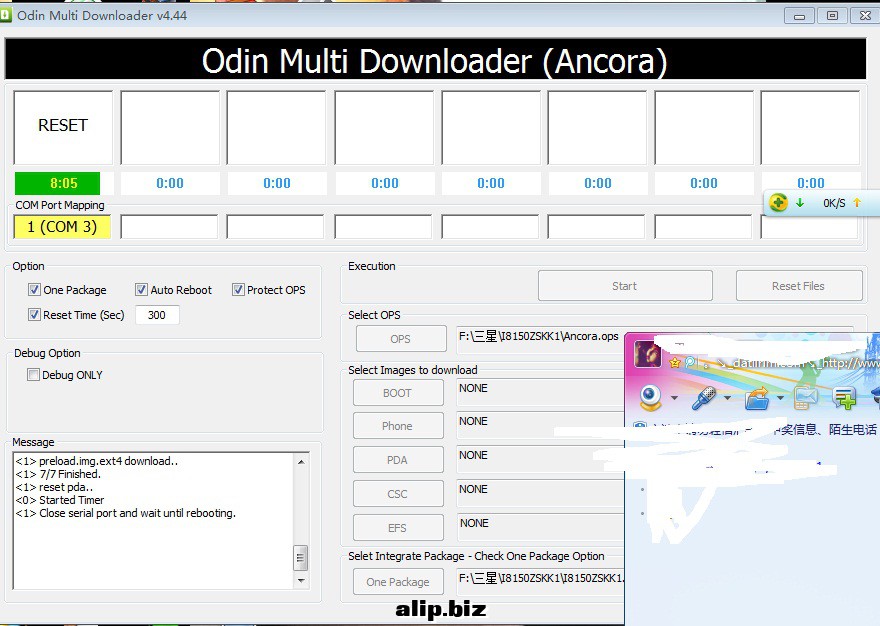Click the Message log scroll up arrow
Screen dimensions: 880x626
click(301, 461)
